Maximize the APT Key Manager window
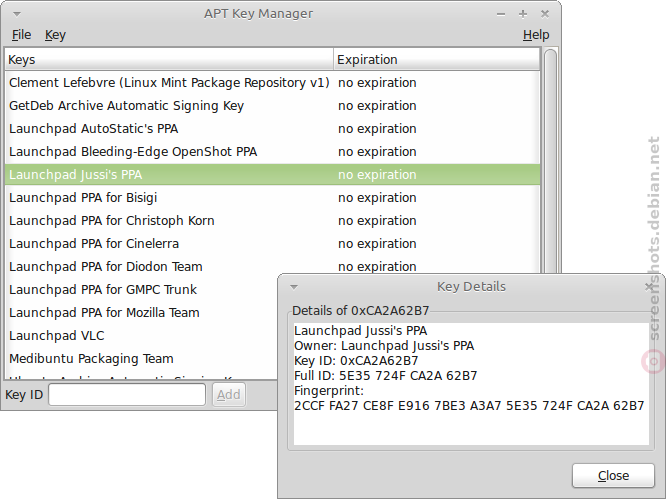This screenshot has height=499, width=666. click(523, 14)
